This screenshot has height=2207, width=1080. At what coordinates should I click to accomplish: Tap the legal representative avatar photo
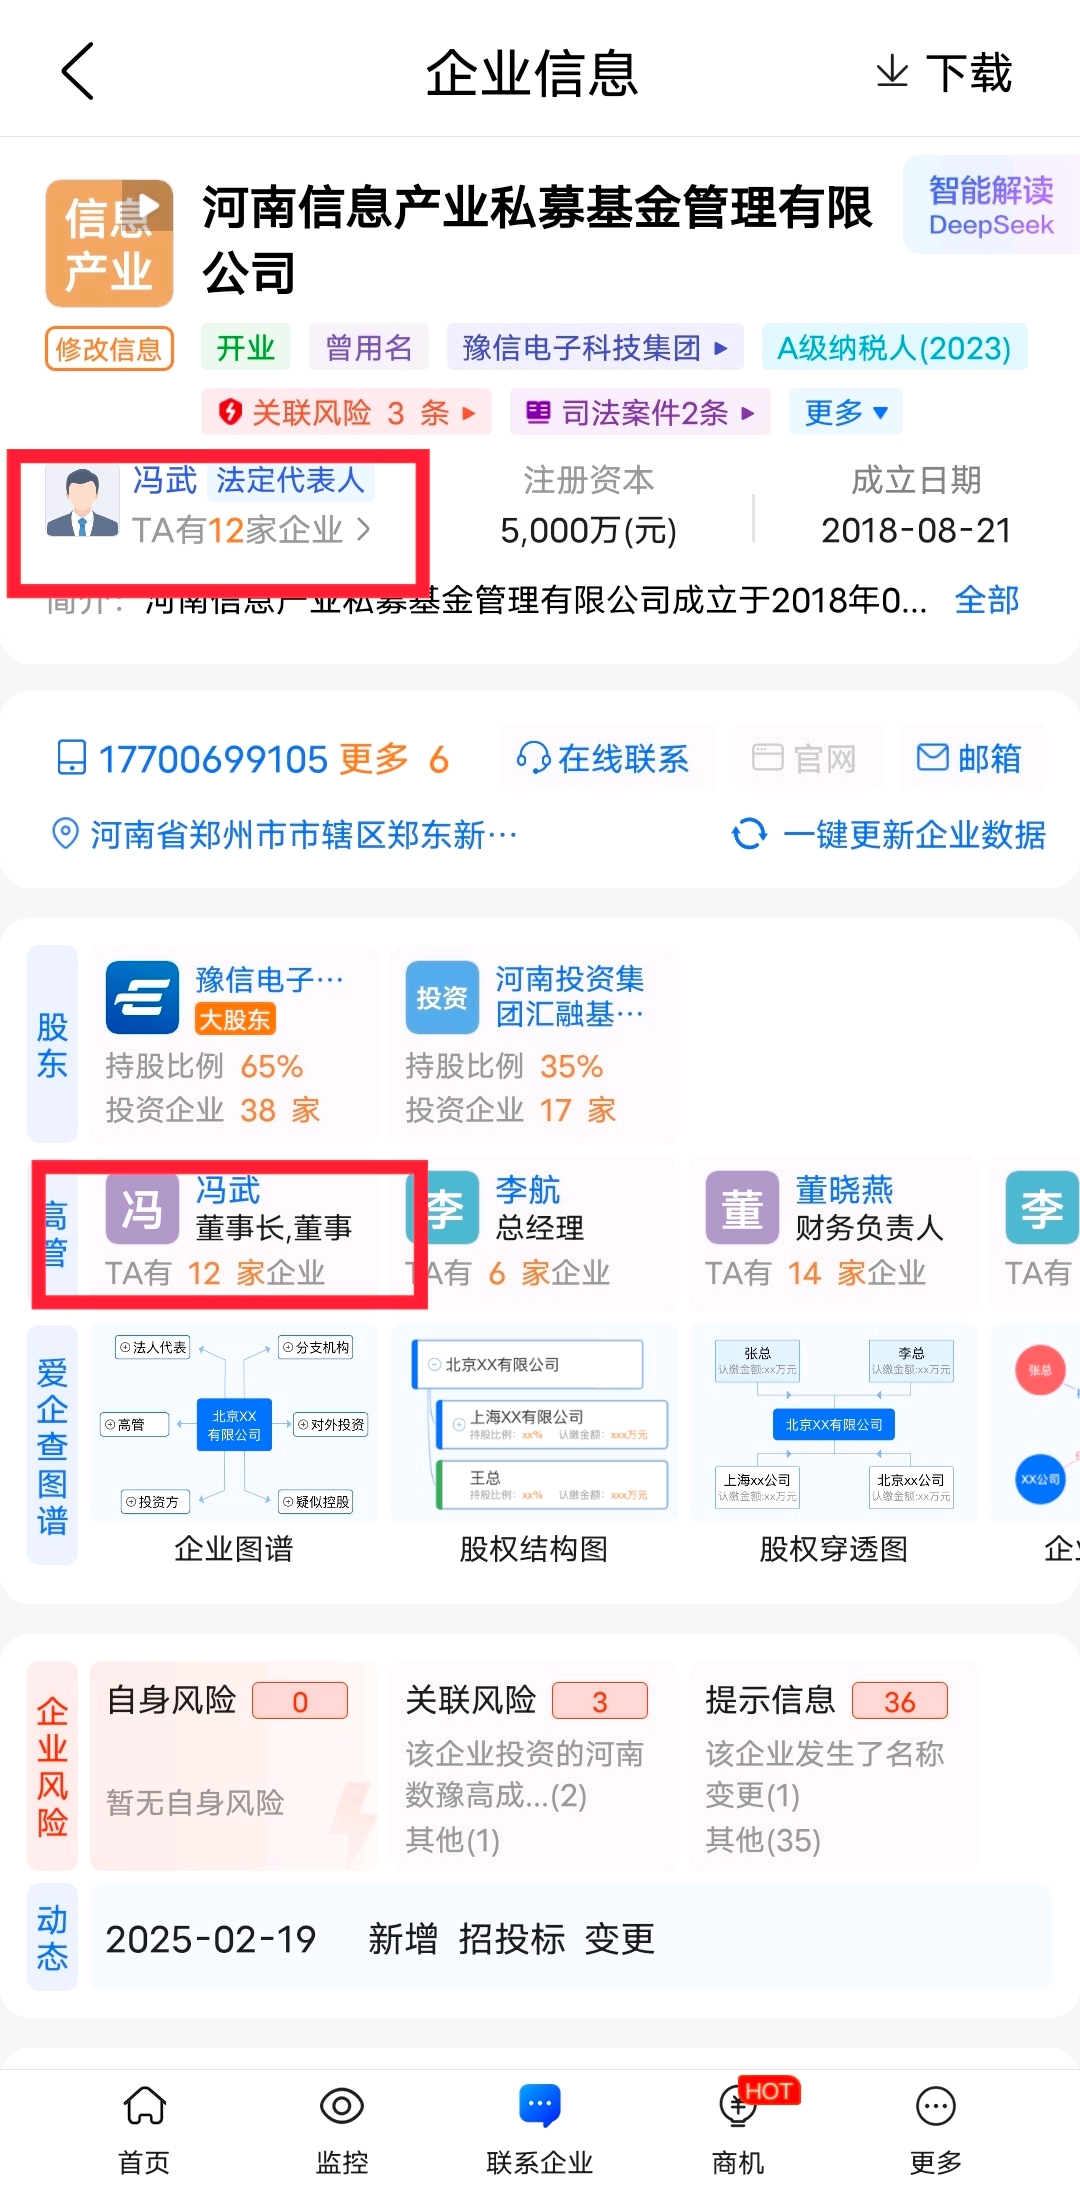click(82, 502)
